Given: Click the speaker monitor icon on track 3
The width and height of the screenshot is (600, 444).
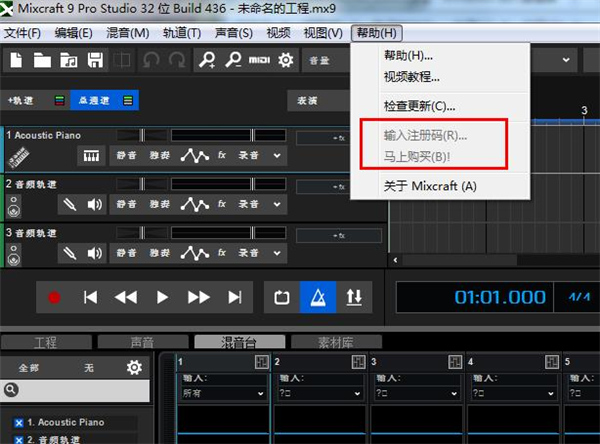Looking at the screenshot, I should click(x=95, y=253).
